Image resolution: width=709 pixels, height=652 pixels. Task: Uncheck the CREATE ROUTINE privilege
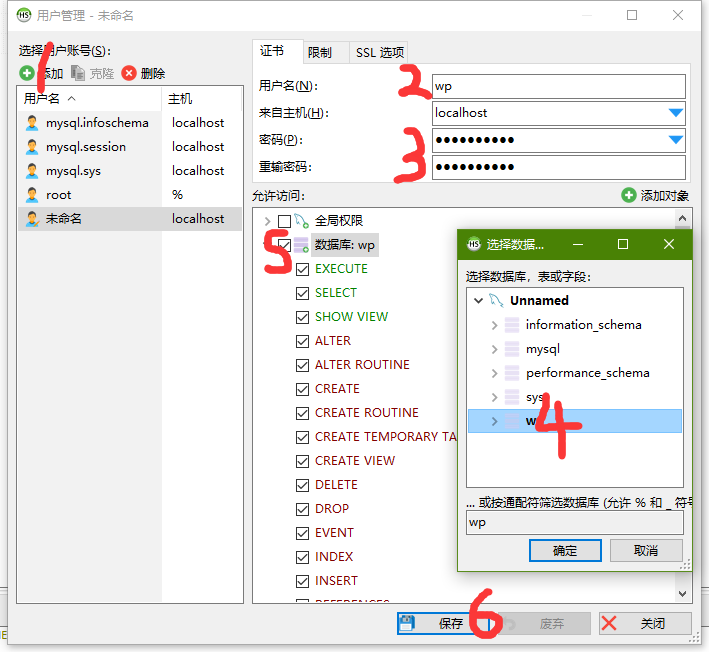tap(303, 413)
